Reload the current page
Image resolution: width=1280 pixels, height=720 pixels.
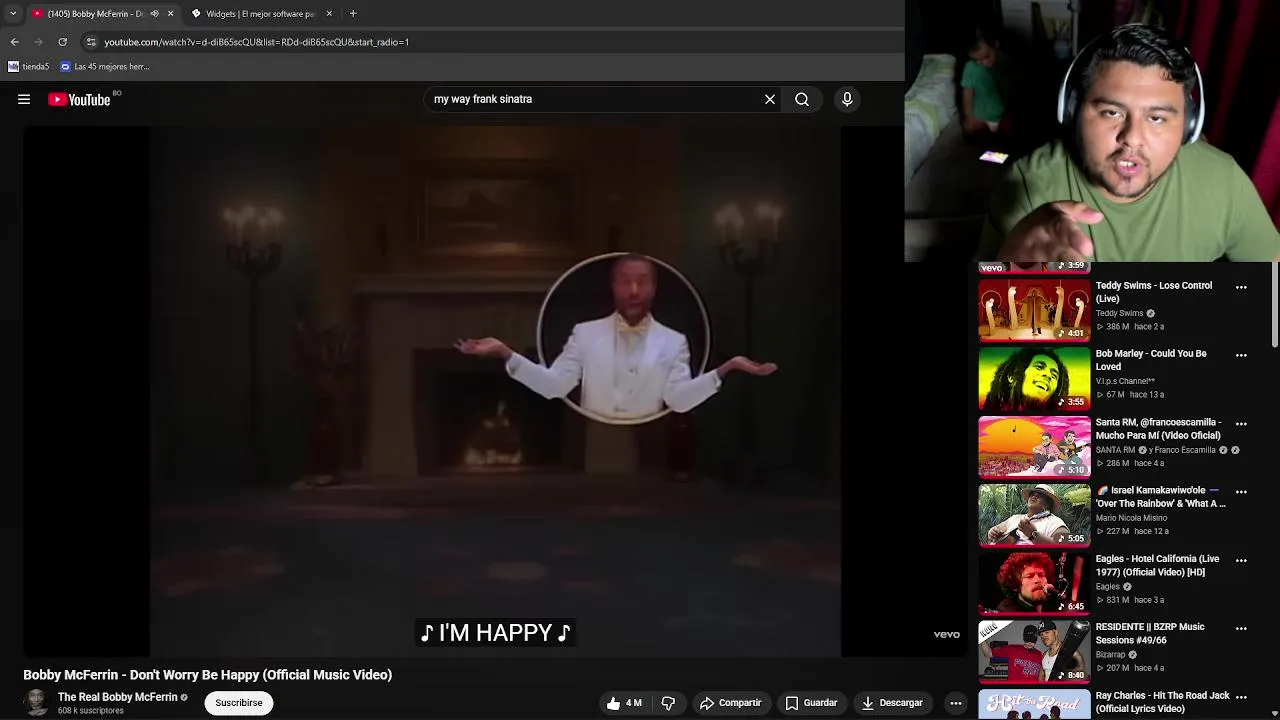point(62,42)
